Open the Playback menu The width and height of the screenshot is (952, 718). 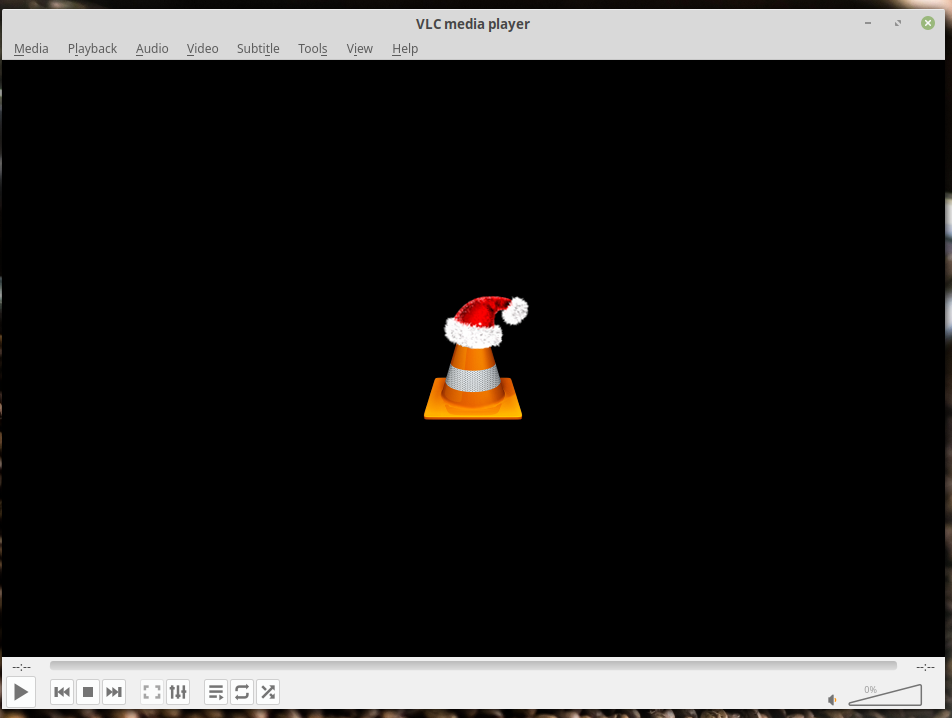tap(92, 49)
